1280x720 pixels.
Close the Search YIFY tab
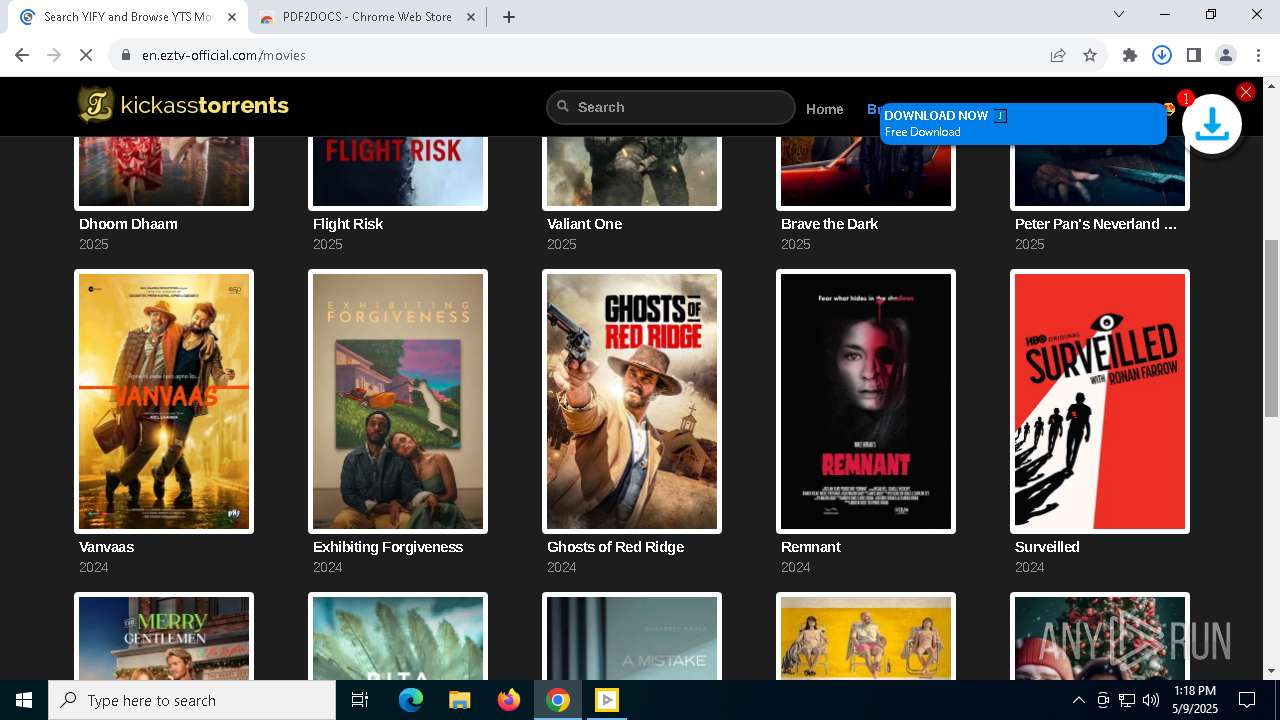(x=232, y=17)
